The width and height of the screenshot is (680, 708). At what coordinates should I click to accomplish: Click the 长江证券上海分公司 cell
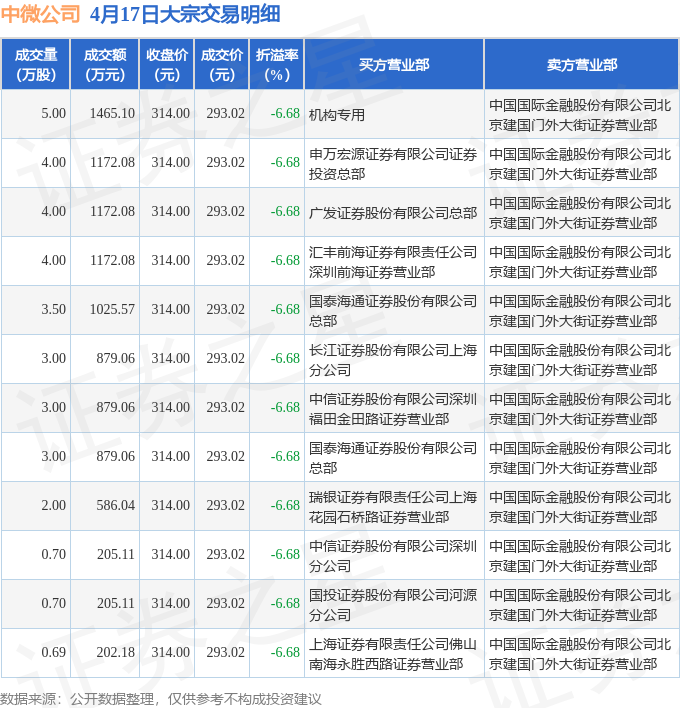[393, 359]
